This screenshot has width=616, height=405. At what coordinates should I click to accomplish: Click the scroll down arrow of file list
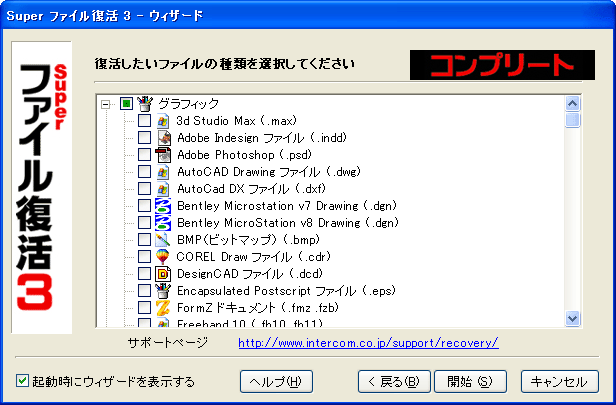572,318
